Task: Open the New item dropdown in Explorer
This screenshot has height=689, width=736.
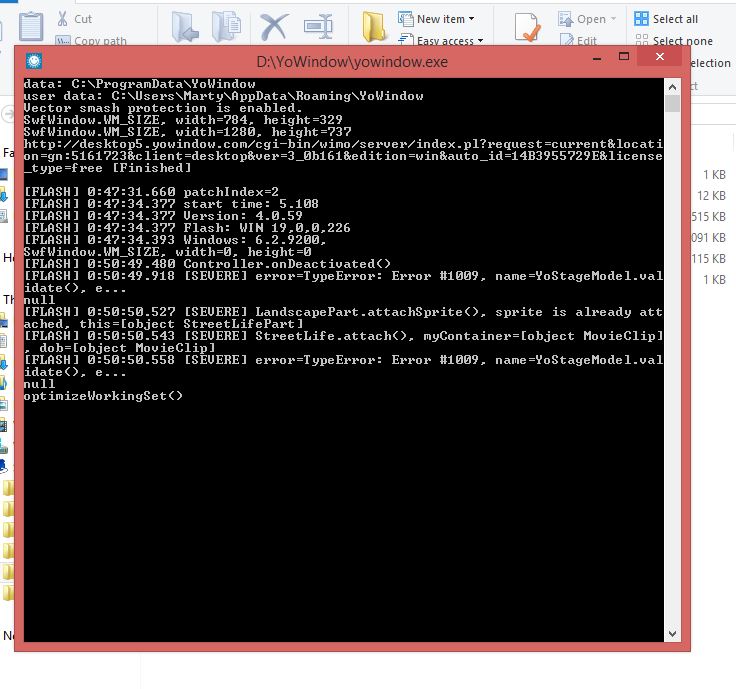Action: click(436, 19)
